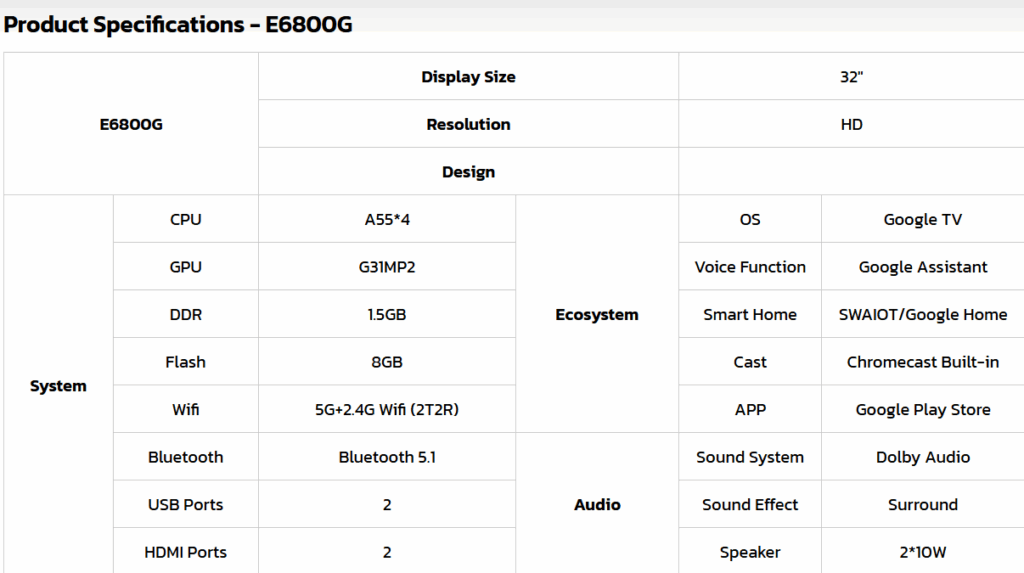1024x573 pixels.
Task: Click the Bluetooth 5.1 value cell
Action: click(x=387, y=457)
